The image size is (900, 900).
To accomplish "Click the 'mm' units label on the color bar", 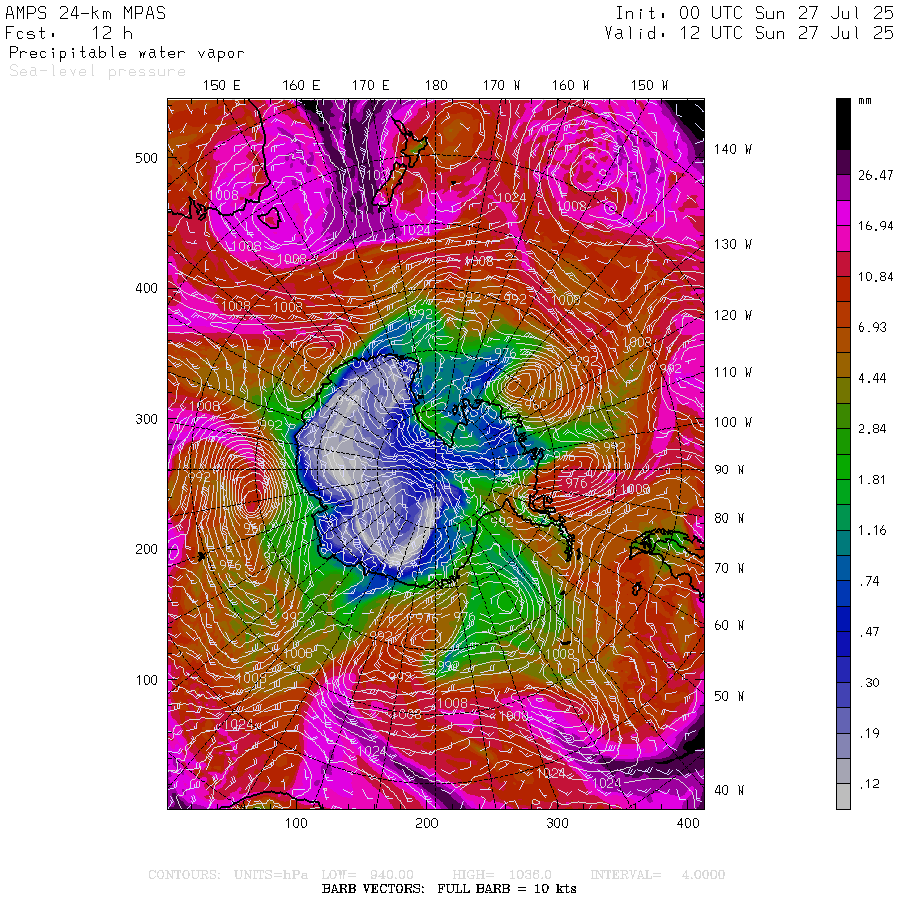I will tap(865, 101).
